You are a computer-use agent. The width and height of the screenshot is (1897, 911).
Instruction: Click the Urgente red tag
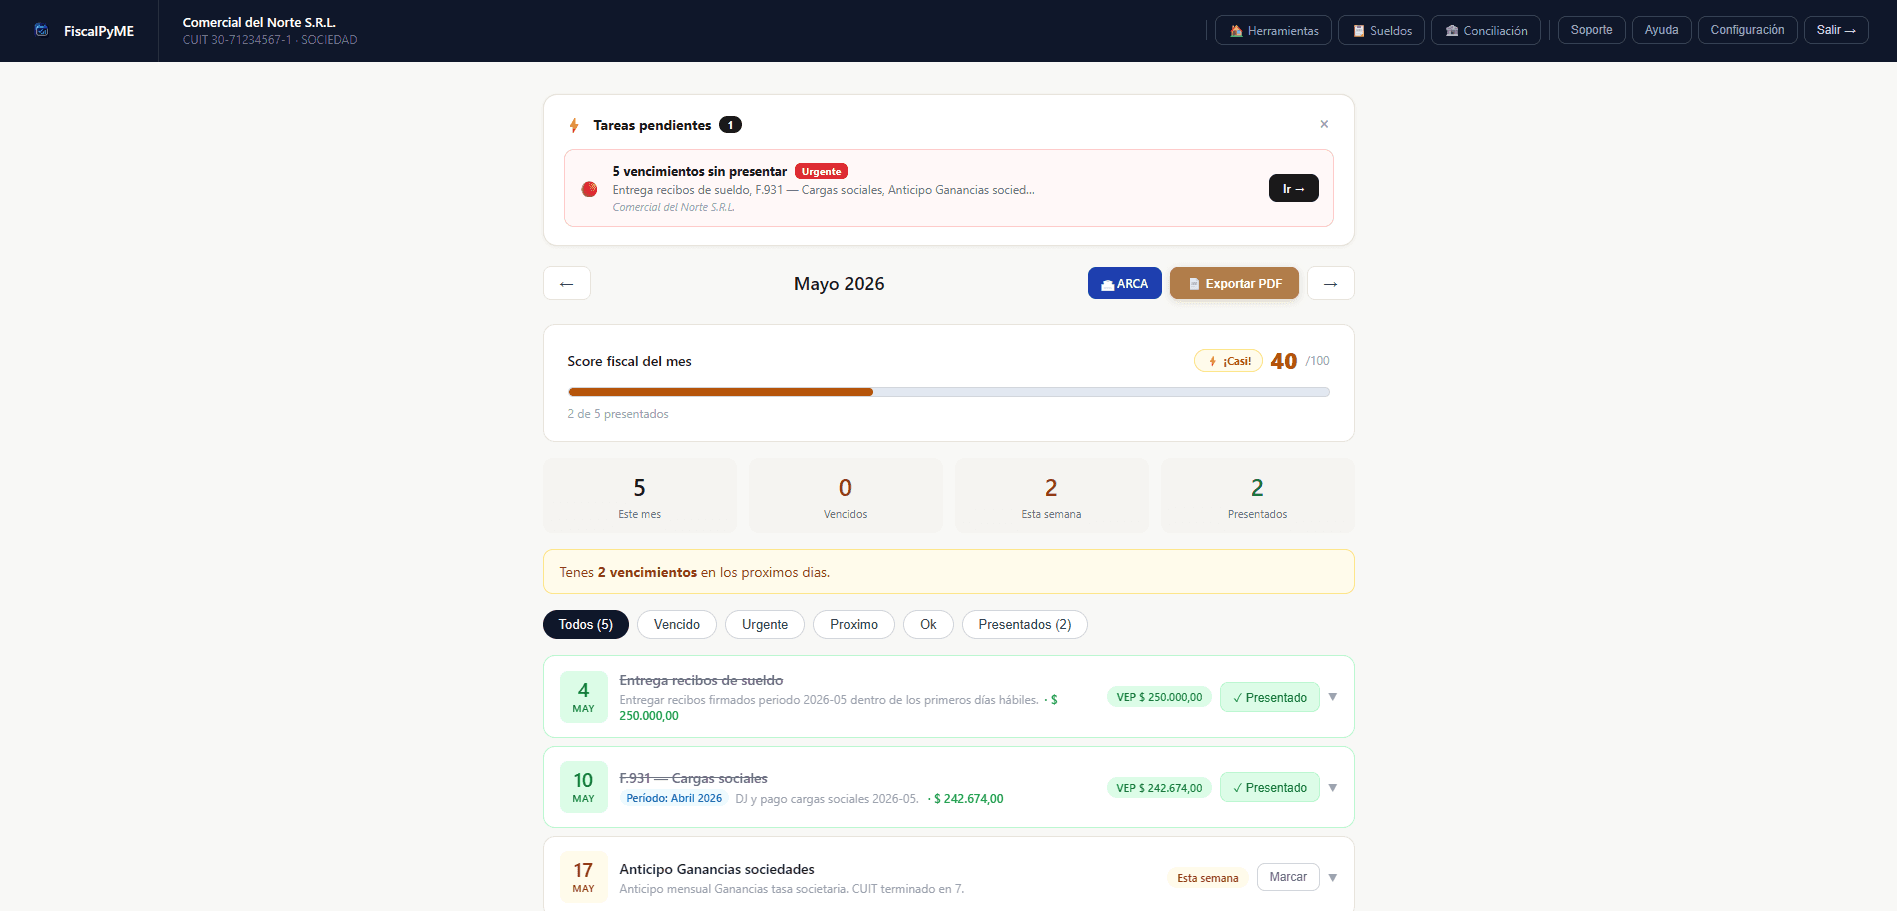(821, 171)
